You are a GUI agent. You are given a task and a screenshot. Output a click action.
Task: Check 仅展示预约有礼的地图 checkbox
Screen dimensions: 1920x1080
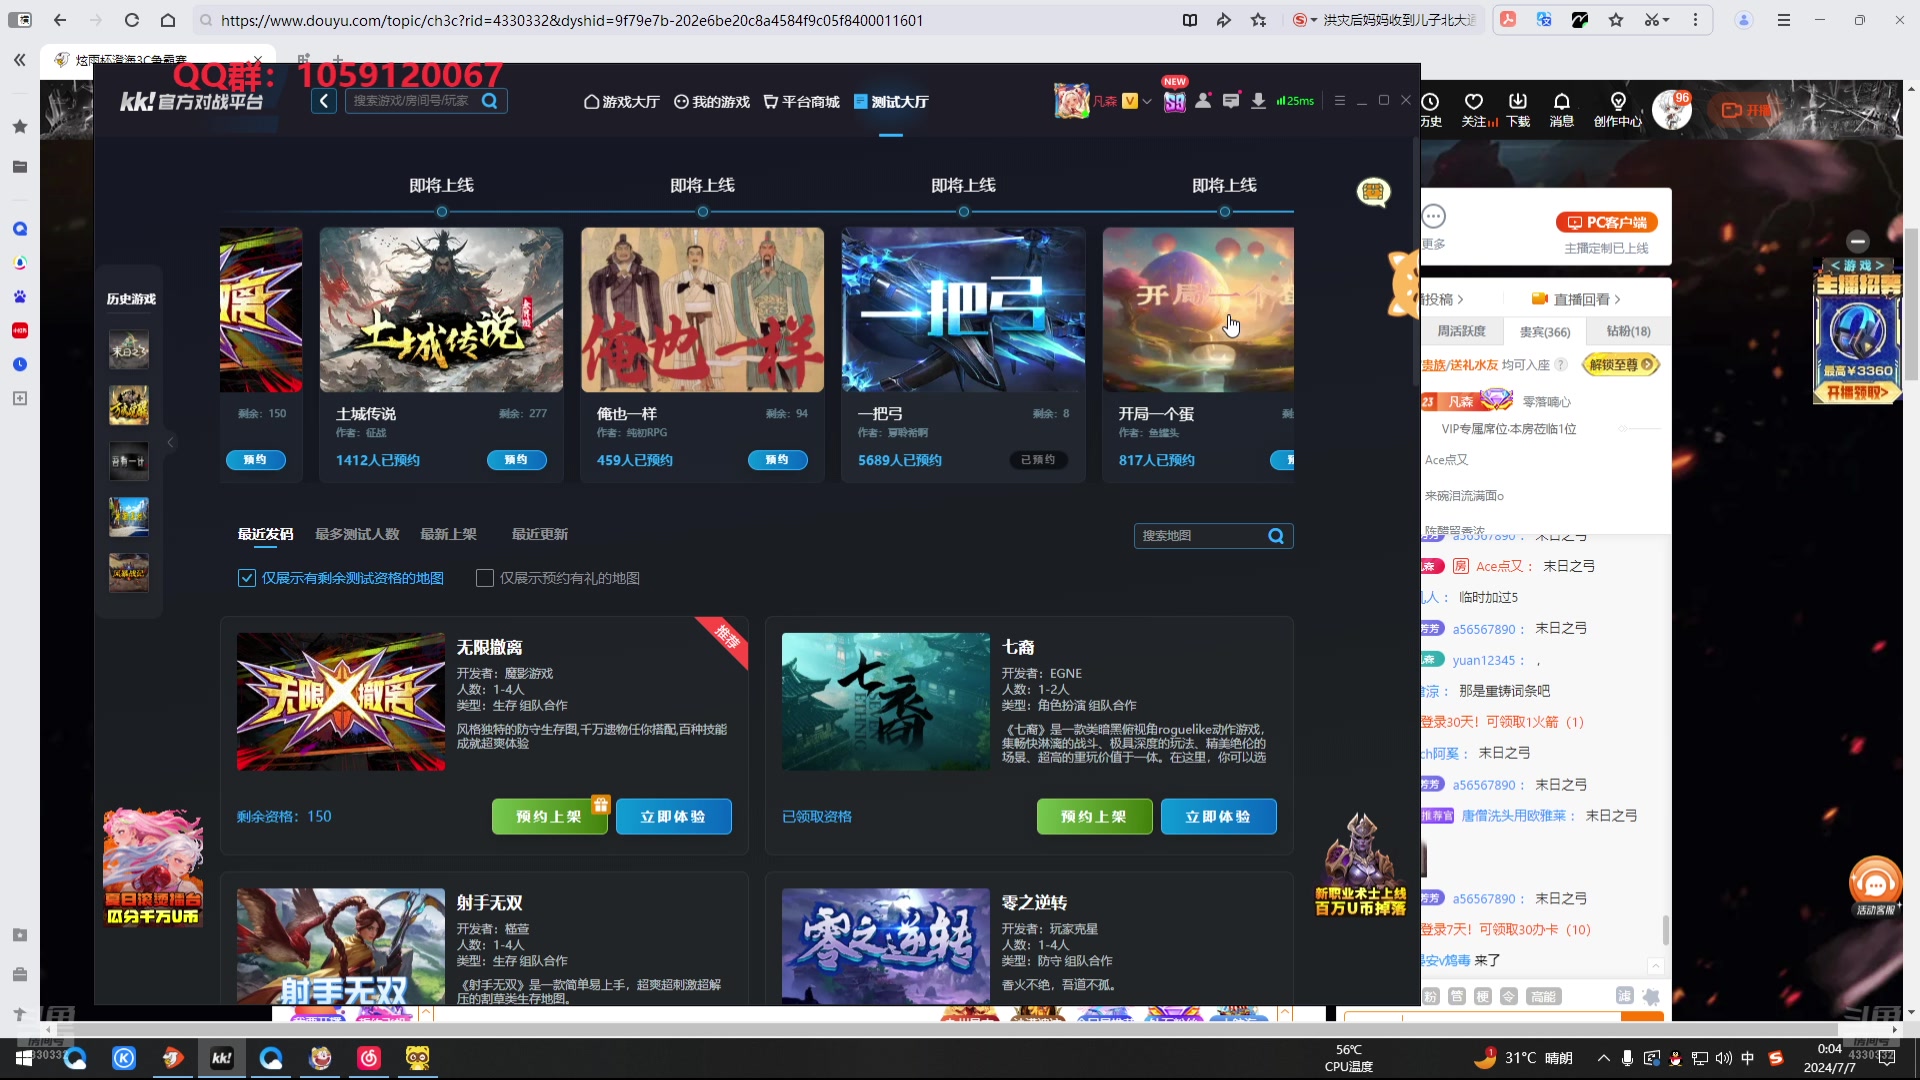click(x=485, y=578)
